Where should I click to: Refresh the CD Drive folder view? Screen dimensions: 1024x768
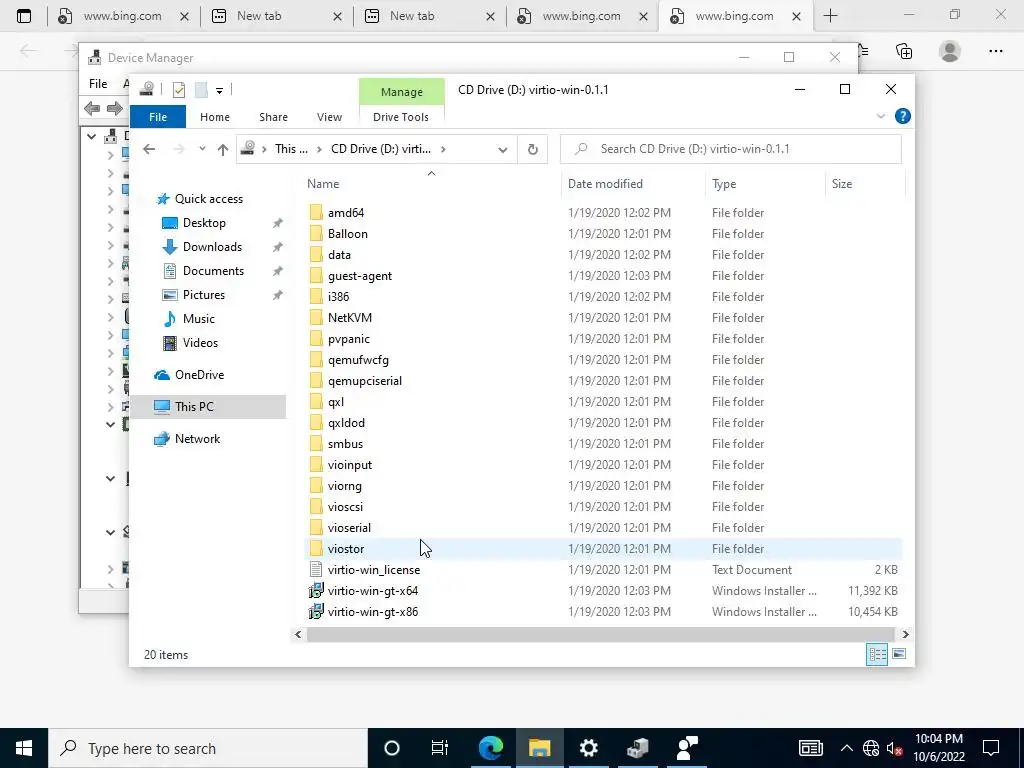click(x=533, y=149)
